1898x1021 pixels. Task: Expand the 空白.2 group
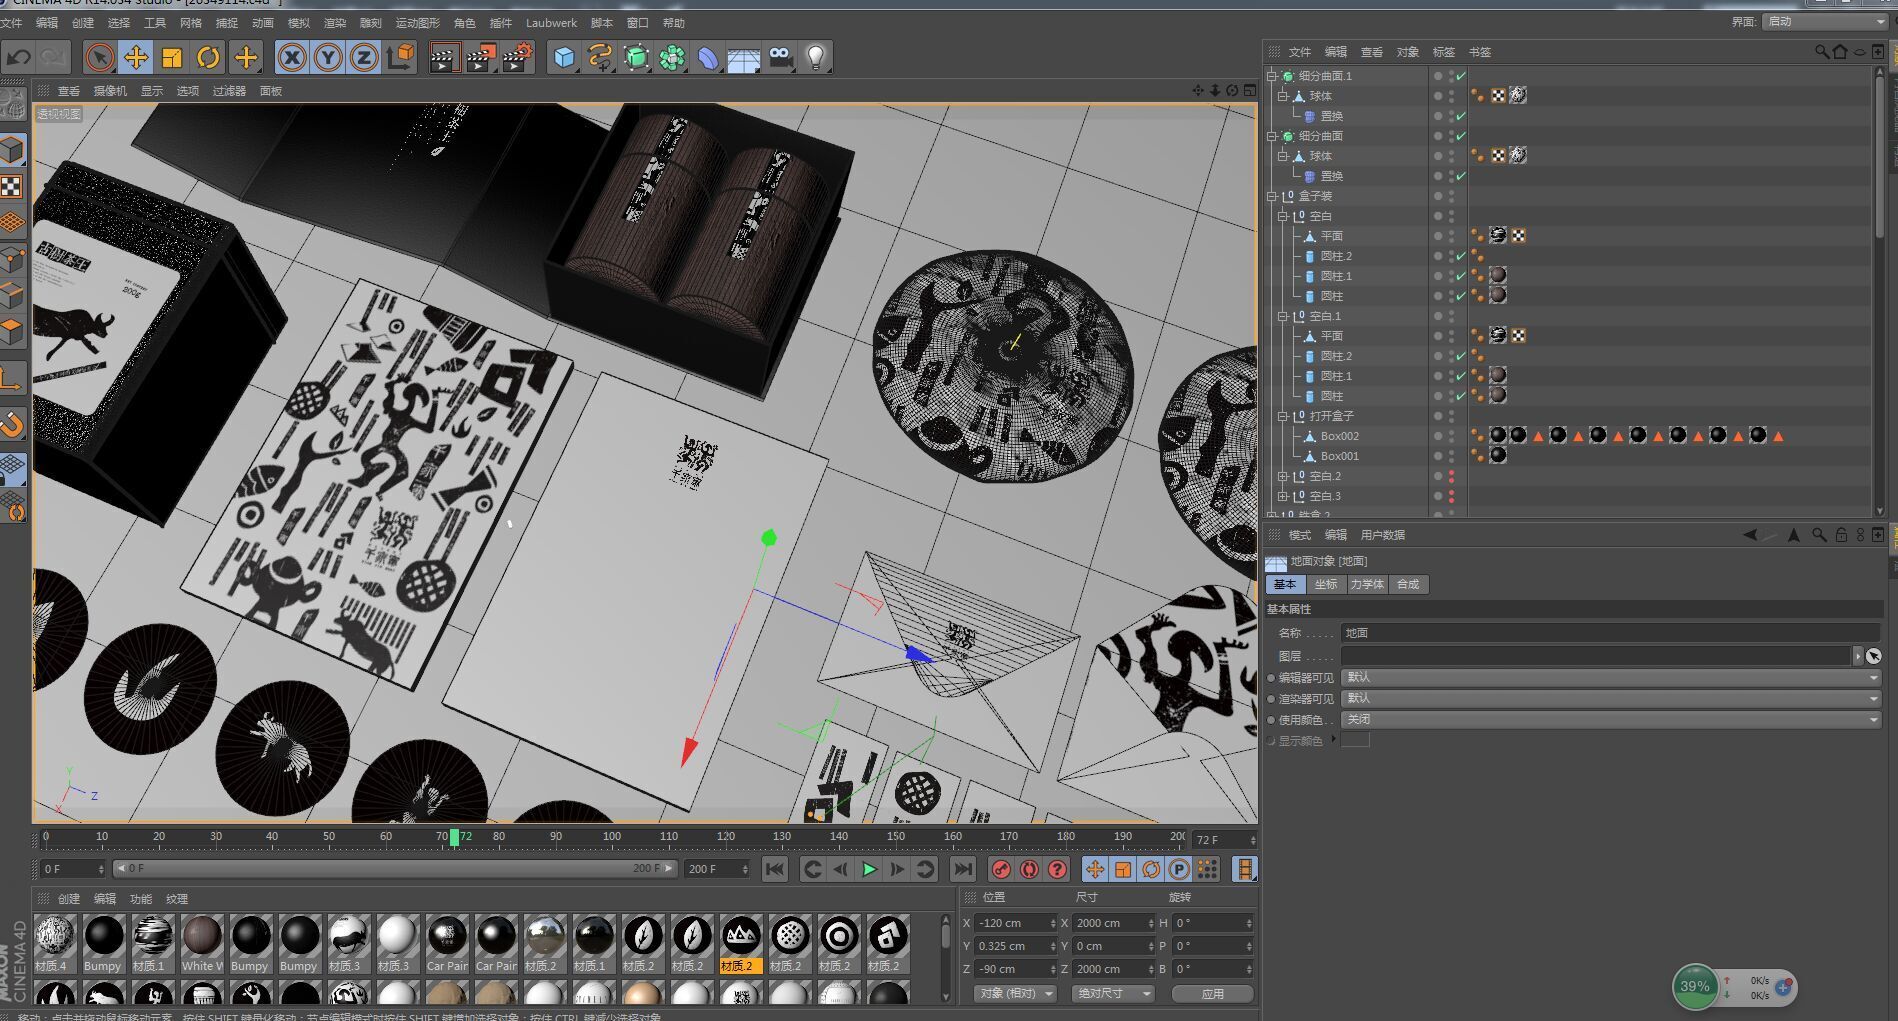point(1283,476)
